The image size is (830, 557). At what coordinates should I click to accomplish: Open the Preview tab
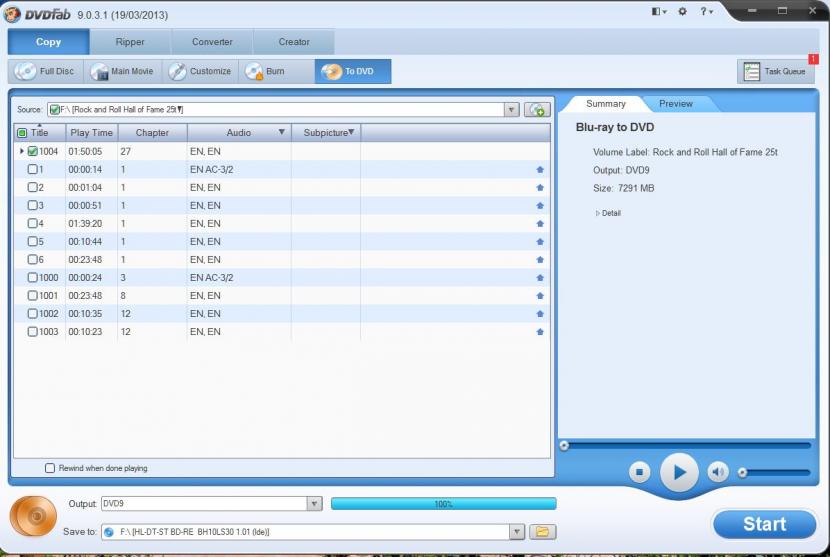pos(676,104)
